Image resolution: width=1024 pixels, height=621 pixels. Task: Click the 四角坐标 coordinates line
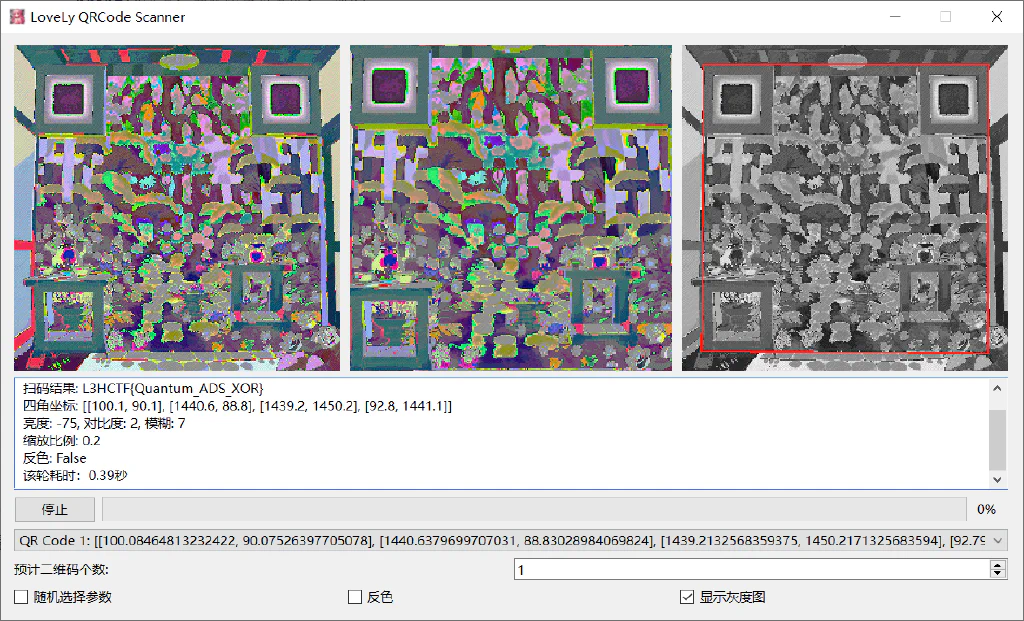(x=237, y=406)
